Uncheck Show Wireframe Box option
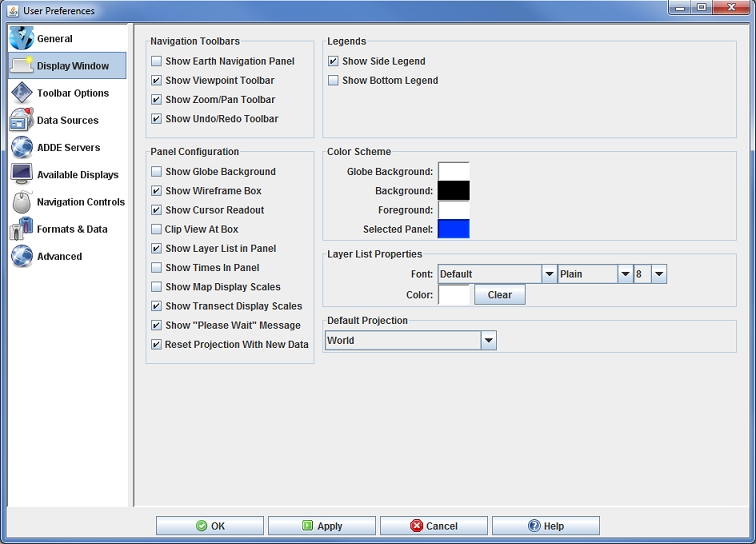This screenshot has height=544, width=756. pyautogui.click(x=156, y=191)
